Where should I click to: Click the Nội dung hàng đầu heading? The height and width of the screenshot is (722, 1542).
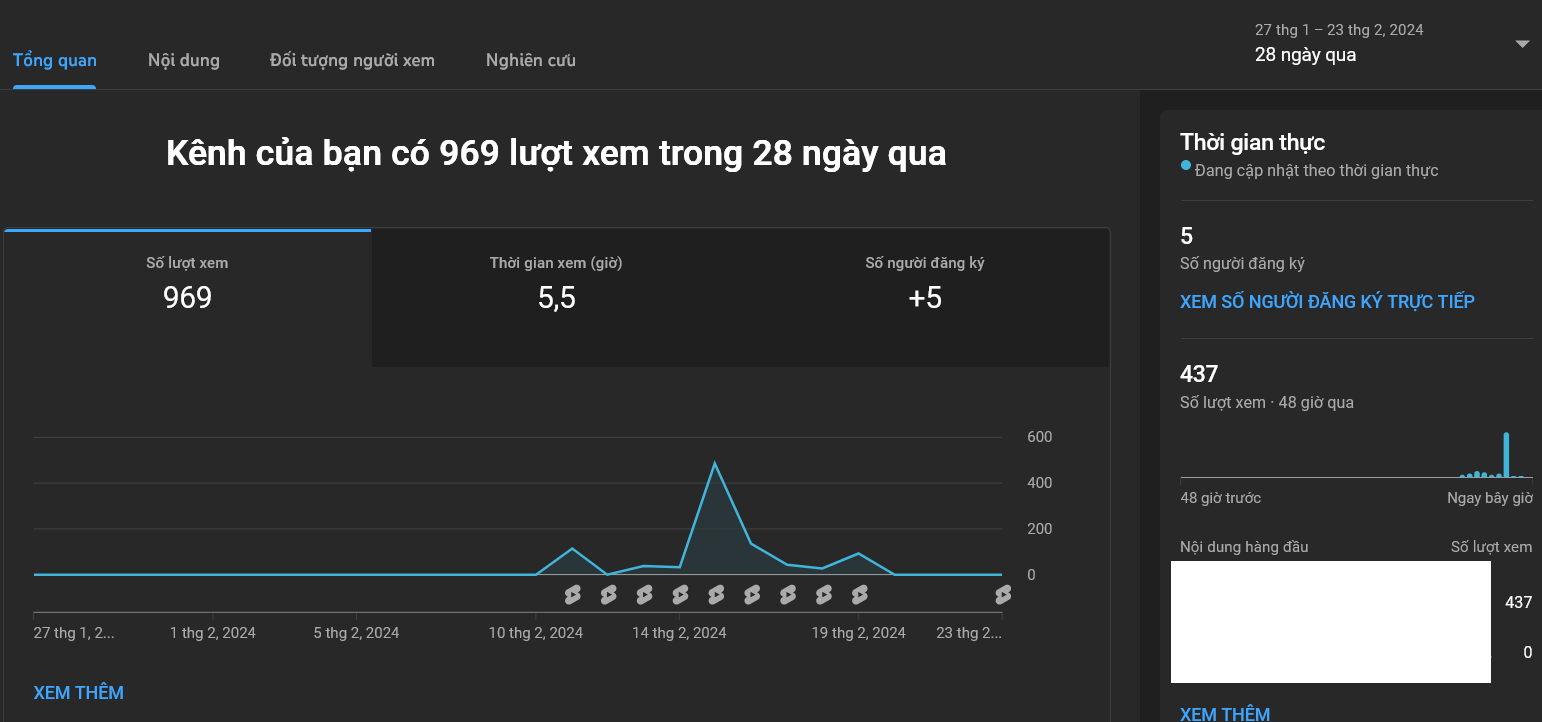1244,547
